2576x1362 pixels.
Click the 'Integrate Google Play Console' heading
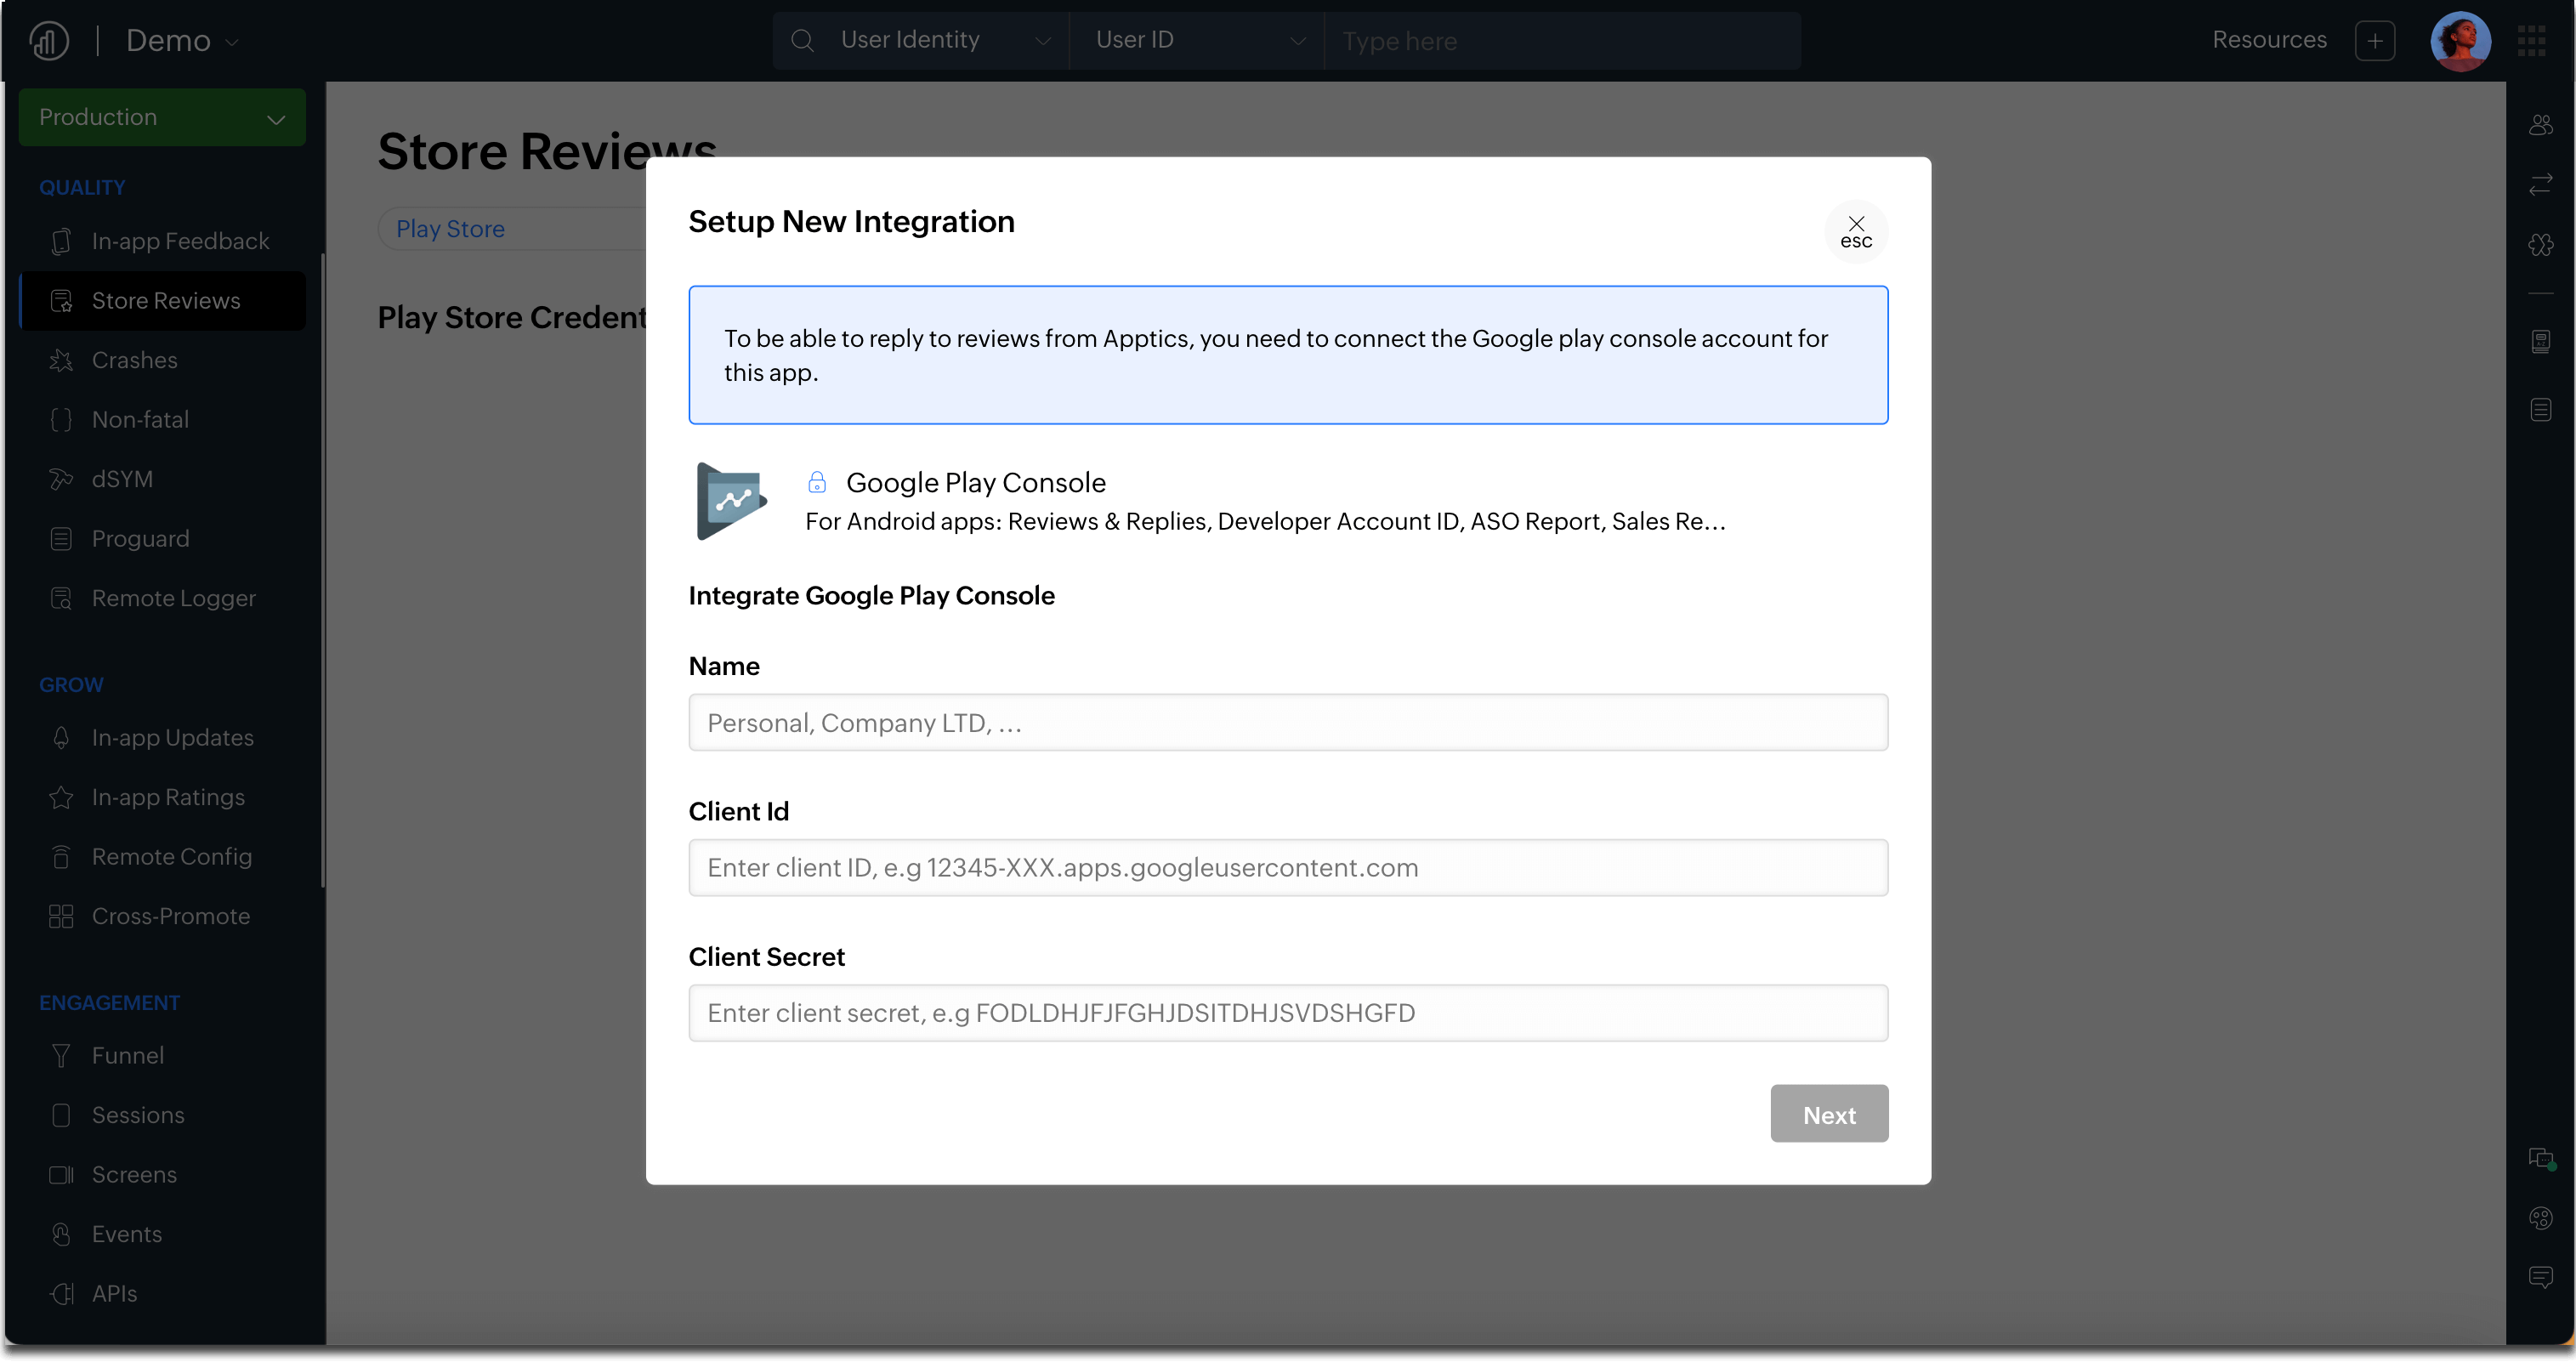point(871,596)
